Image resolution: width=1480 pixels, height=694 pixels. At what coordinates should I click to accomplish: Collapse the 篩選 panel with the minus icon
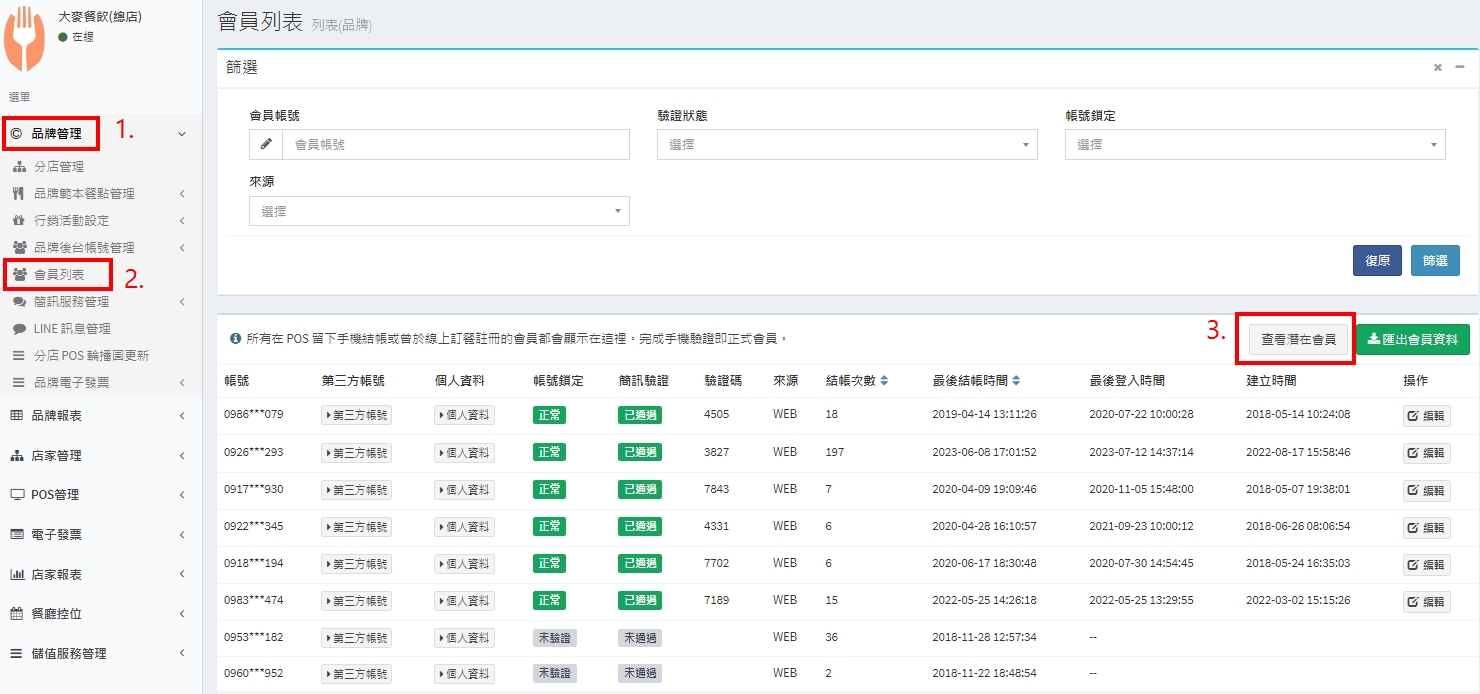[x=1460, y=67]
